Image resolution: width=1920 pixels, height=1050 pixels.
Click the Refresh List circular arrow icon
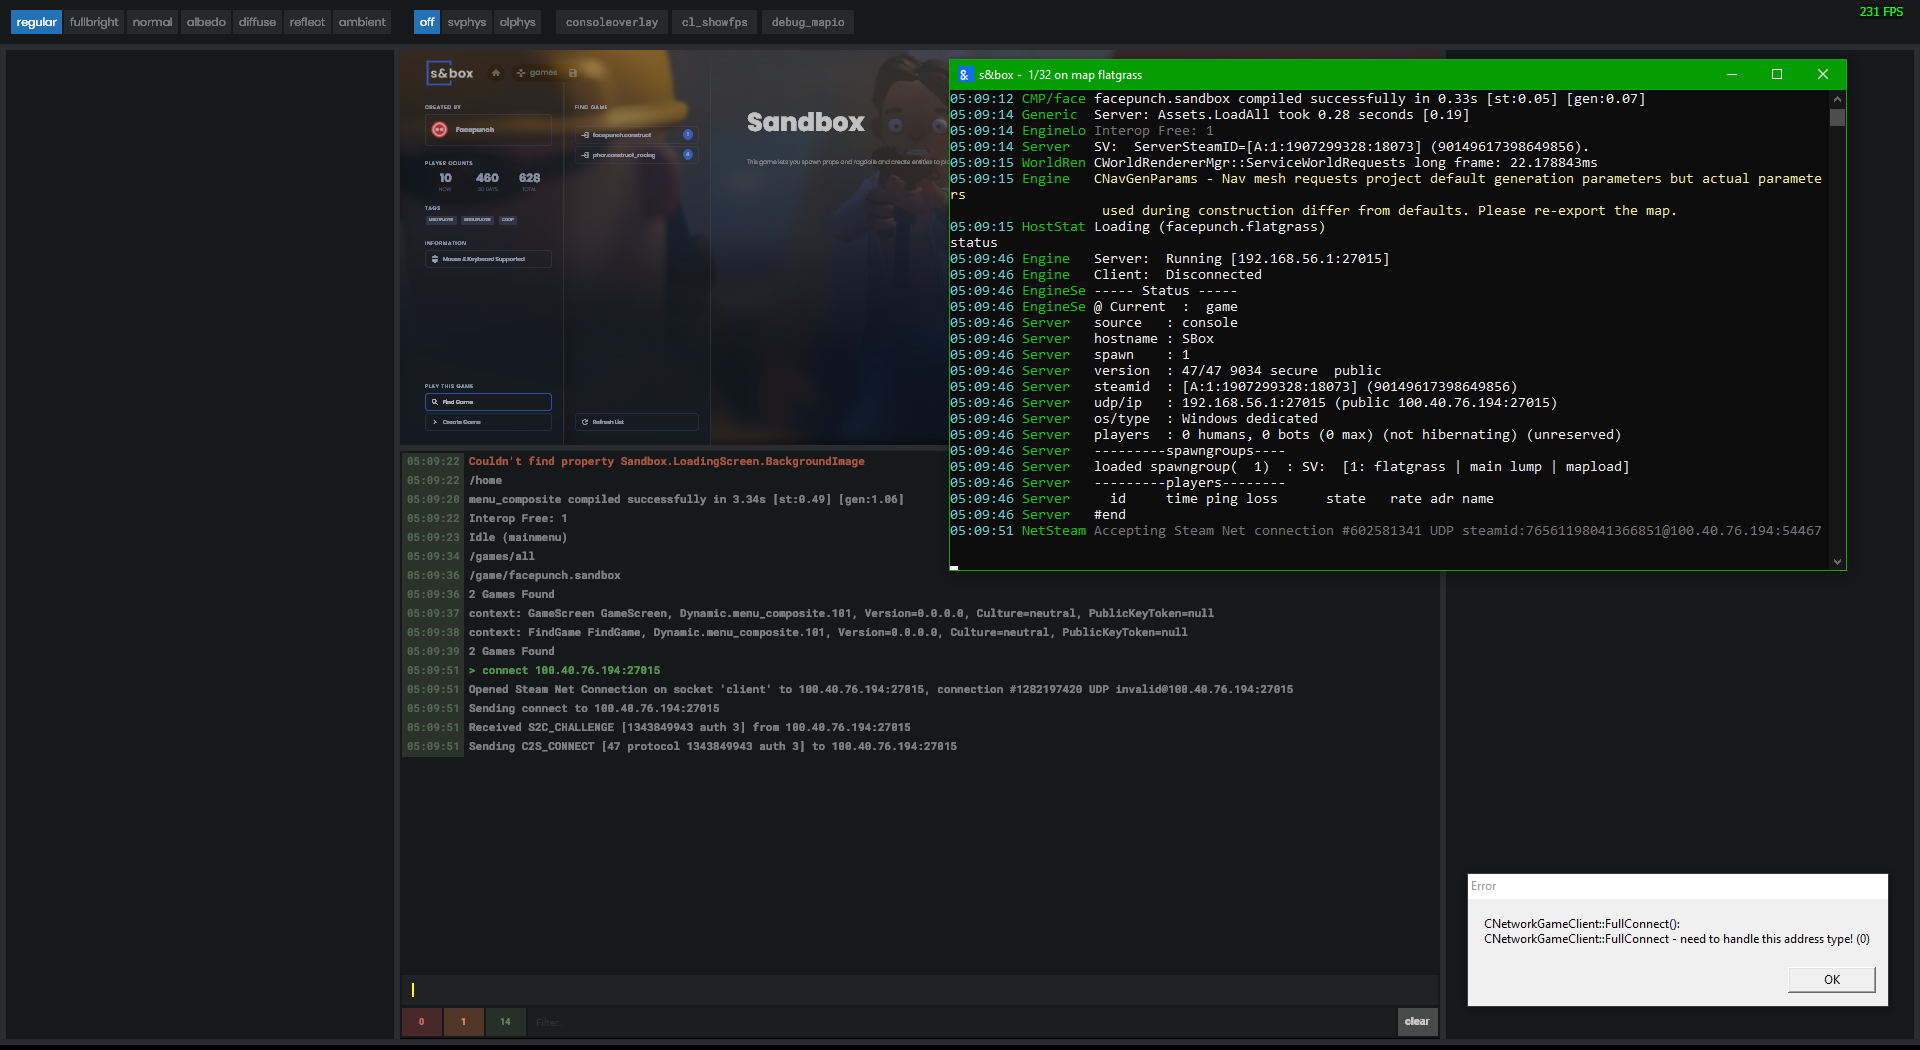point(587,421)
